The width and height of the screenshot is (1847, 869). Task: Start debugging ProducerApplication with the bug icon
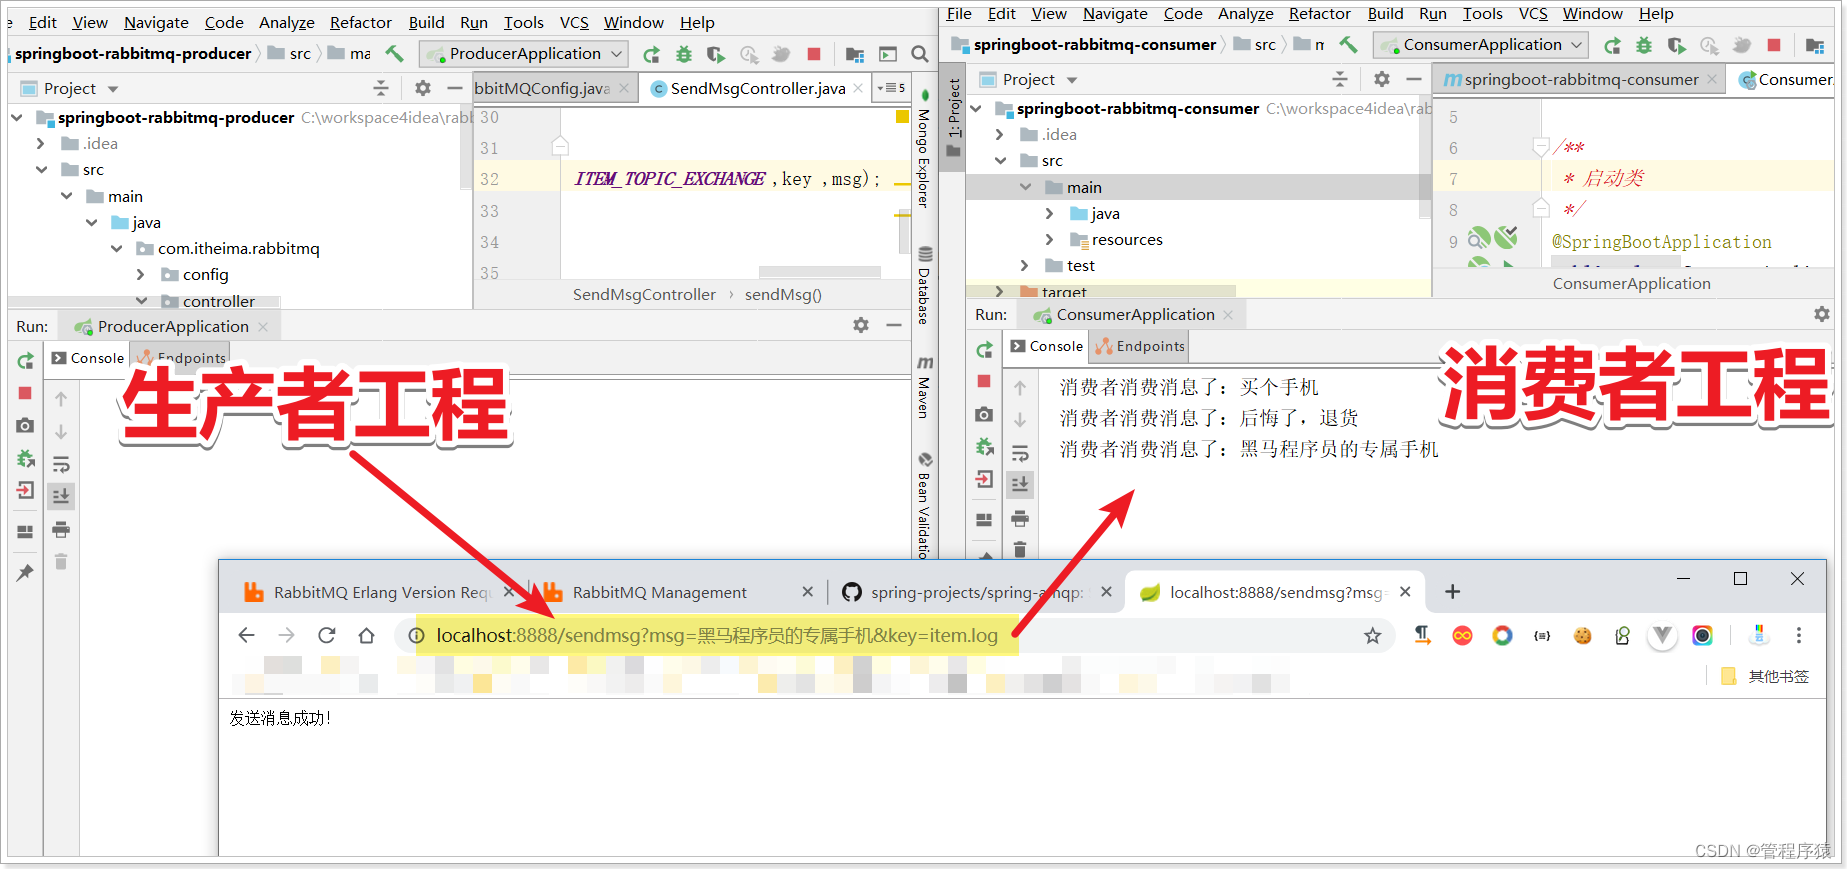point(684,54)
